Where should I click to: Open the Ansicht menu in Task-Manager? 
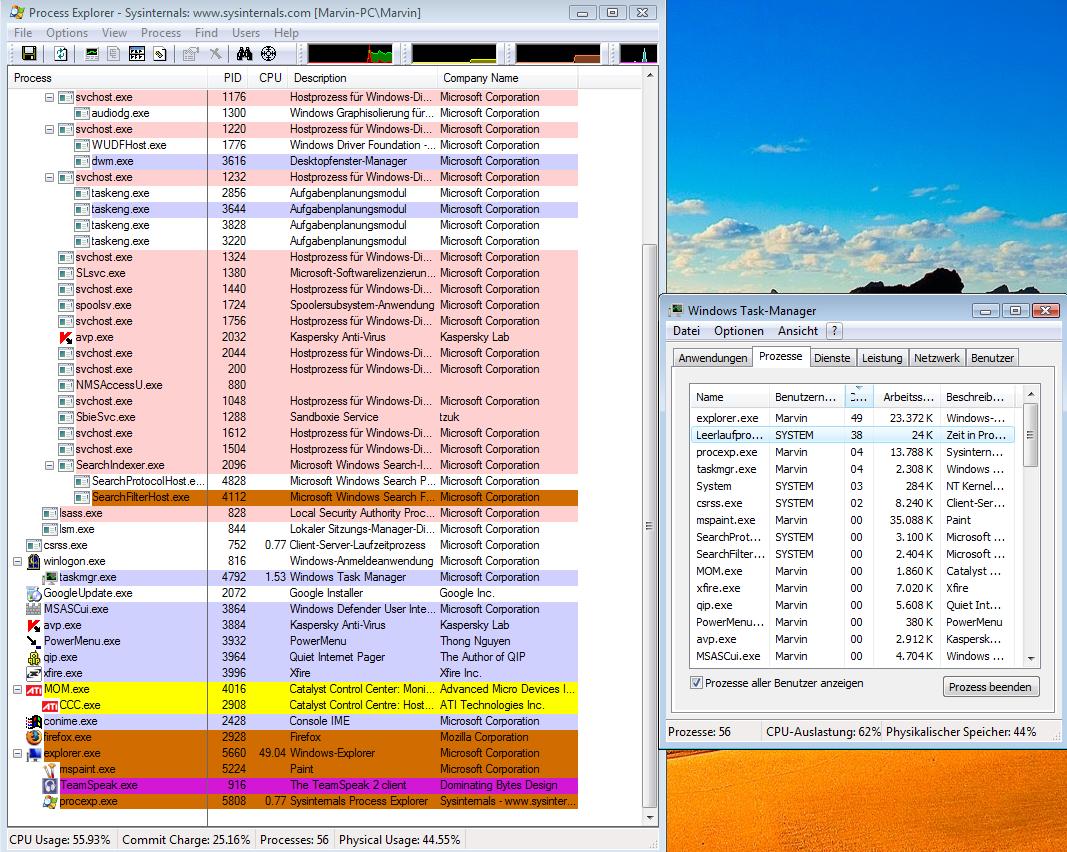(x=798, y=331)
